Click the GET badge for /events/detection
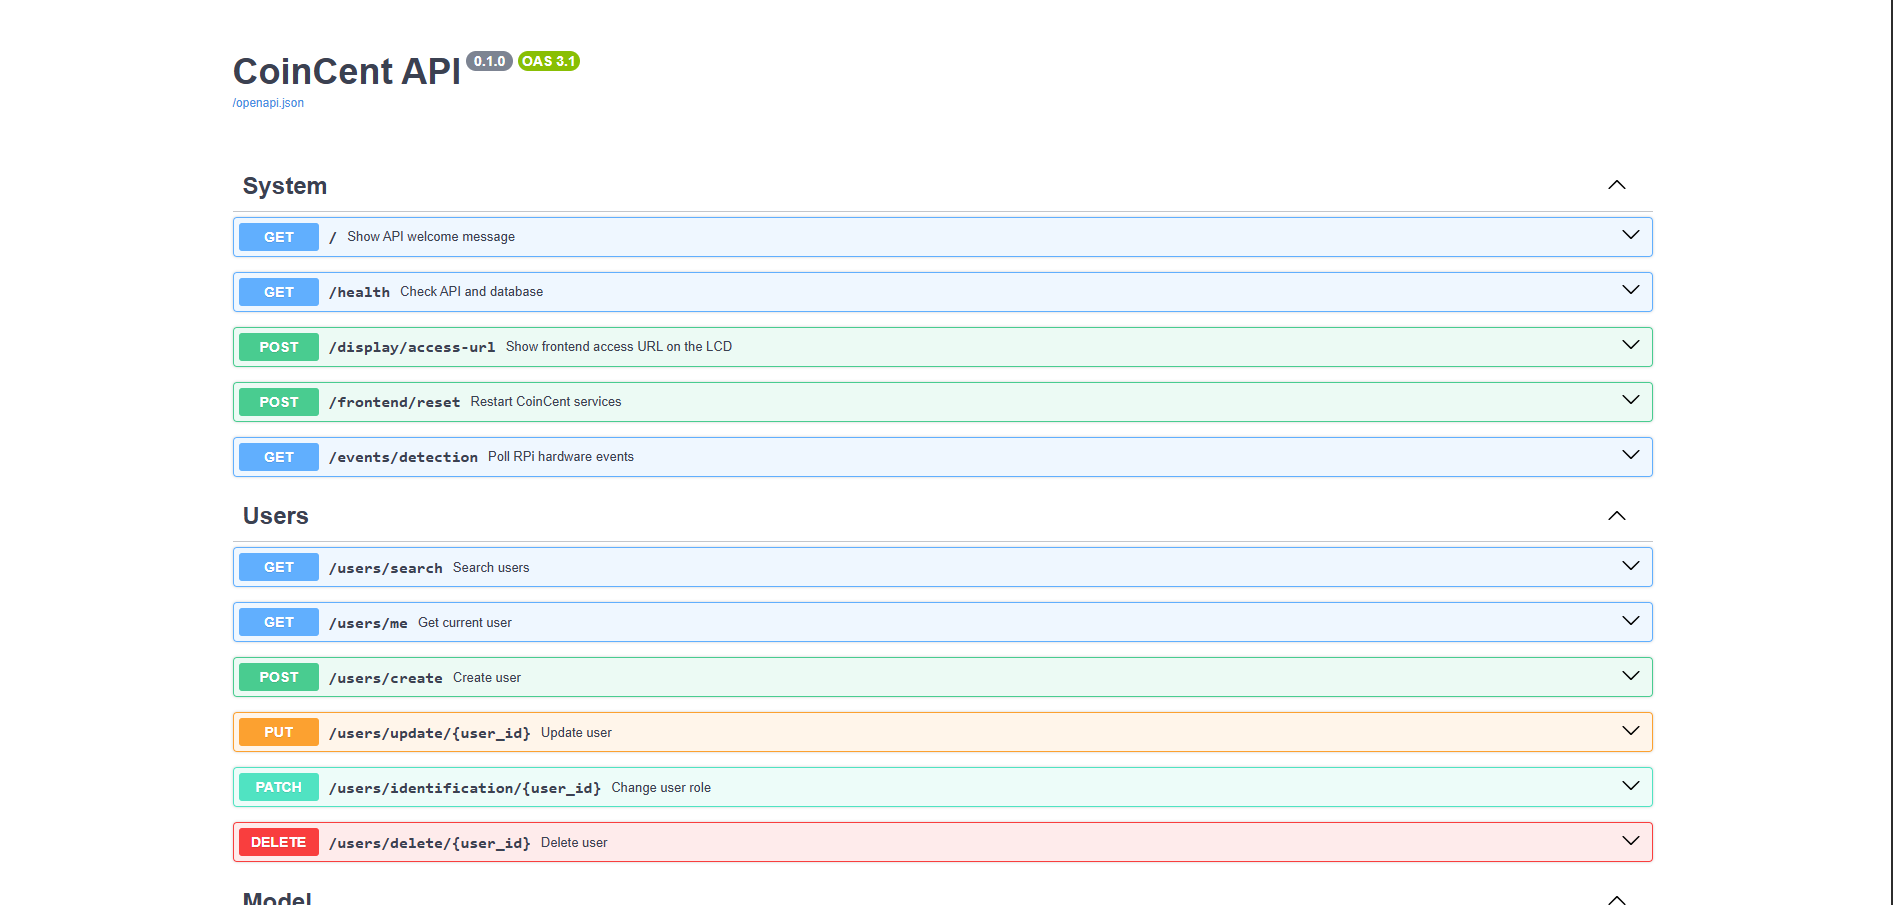 [279, 457]
